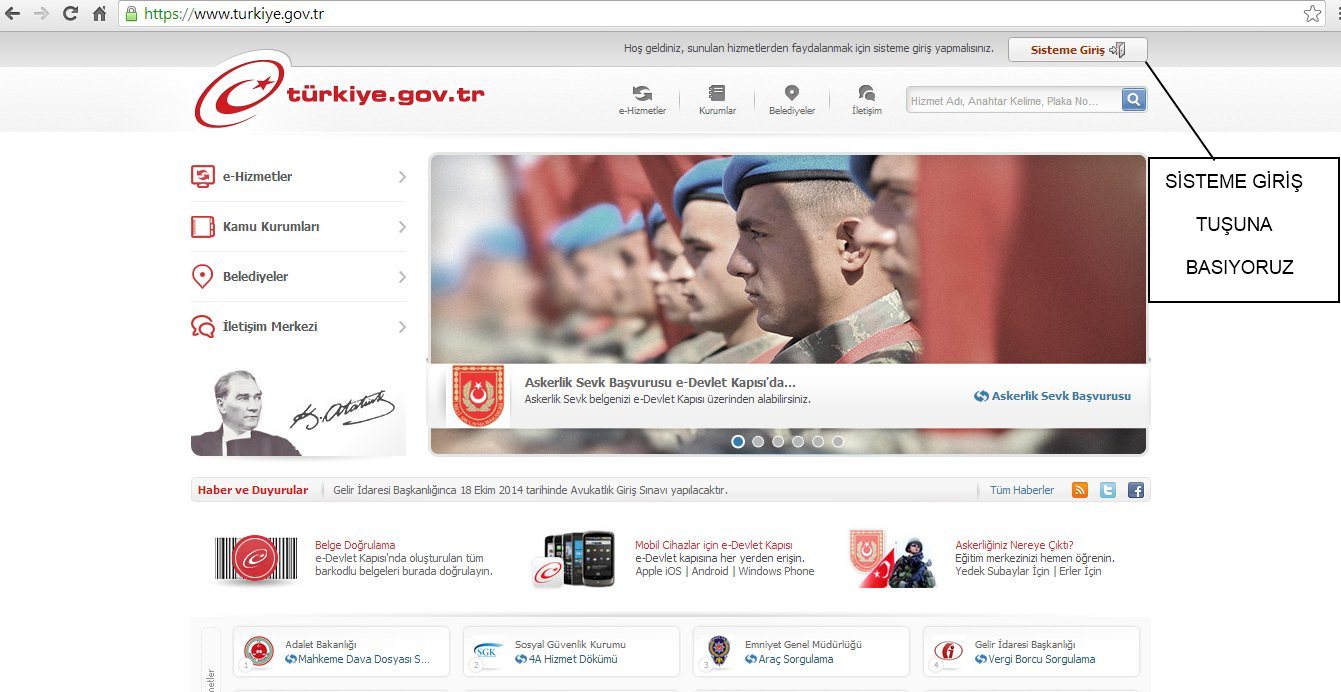Screen dimensions: 1341x692
Task: Expand e-Hizmetler sidebar chevron
Action: (x=402, y=177)
